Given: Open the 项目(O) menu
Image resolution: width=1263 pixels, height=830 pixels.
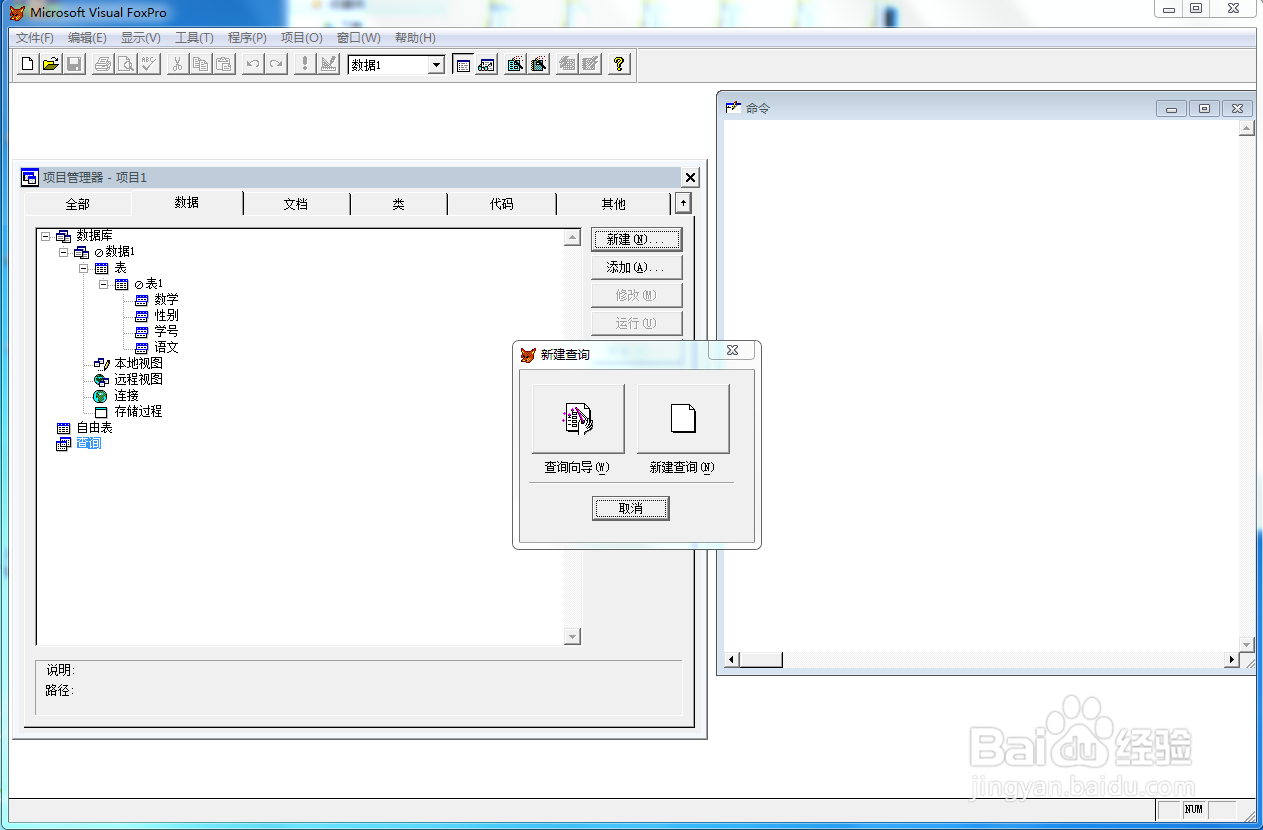Looking at the screenshot, I should [301, 38].
